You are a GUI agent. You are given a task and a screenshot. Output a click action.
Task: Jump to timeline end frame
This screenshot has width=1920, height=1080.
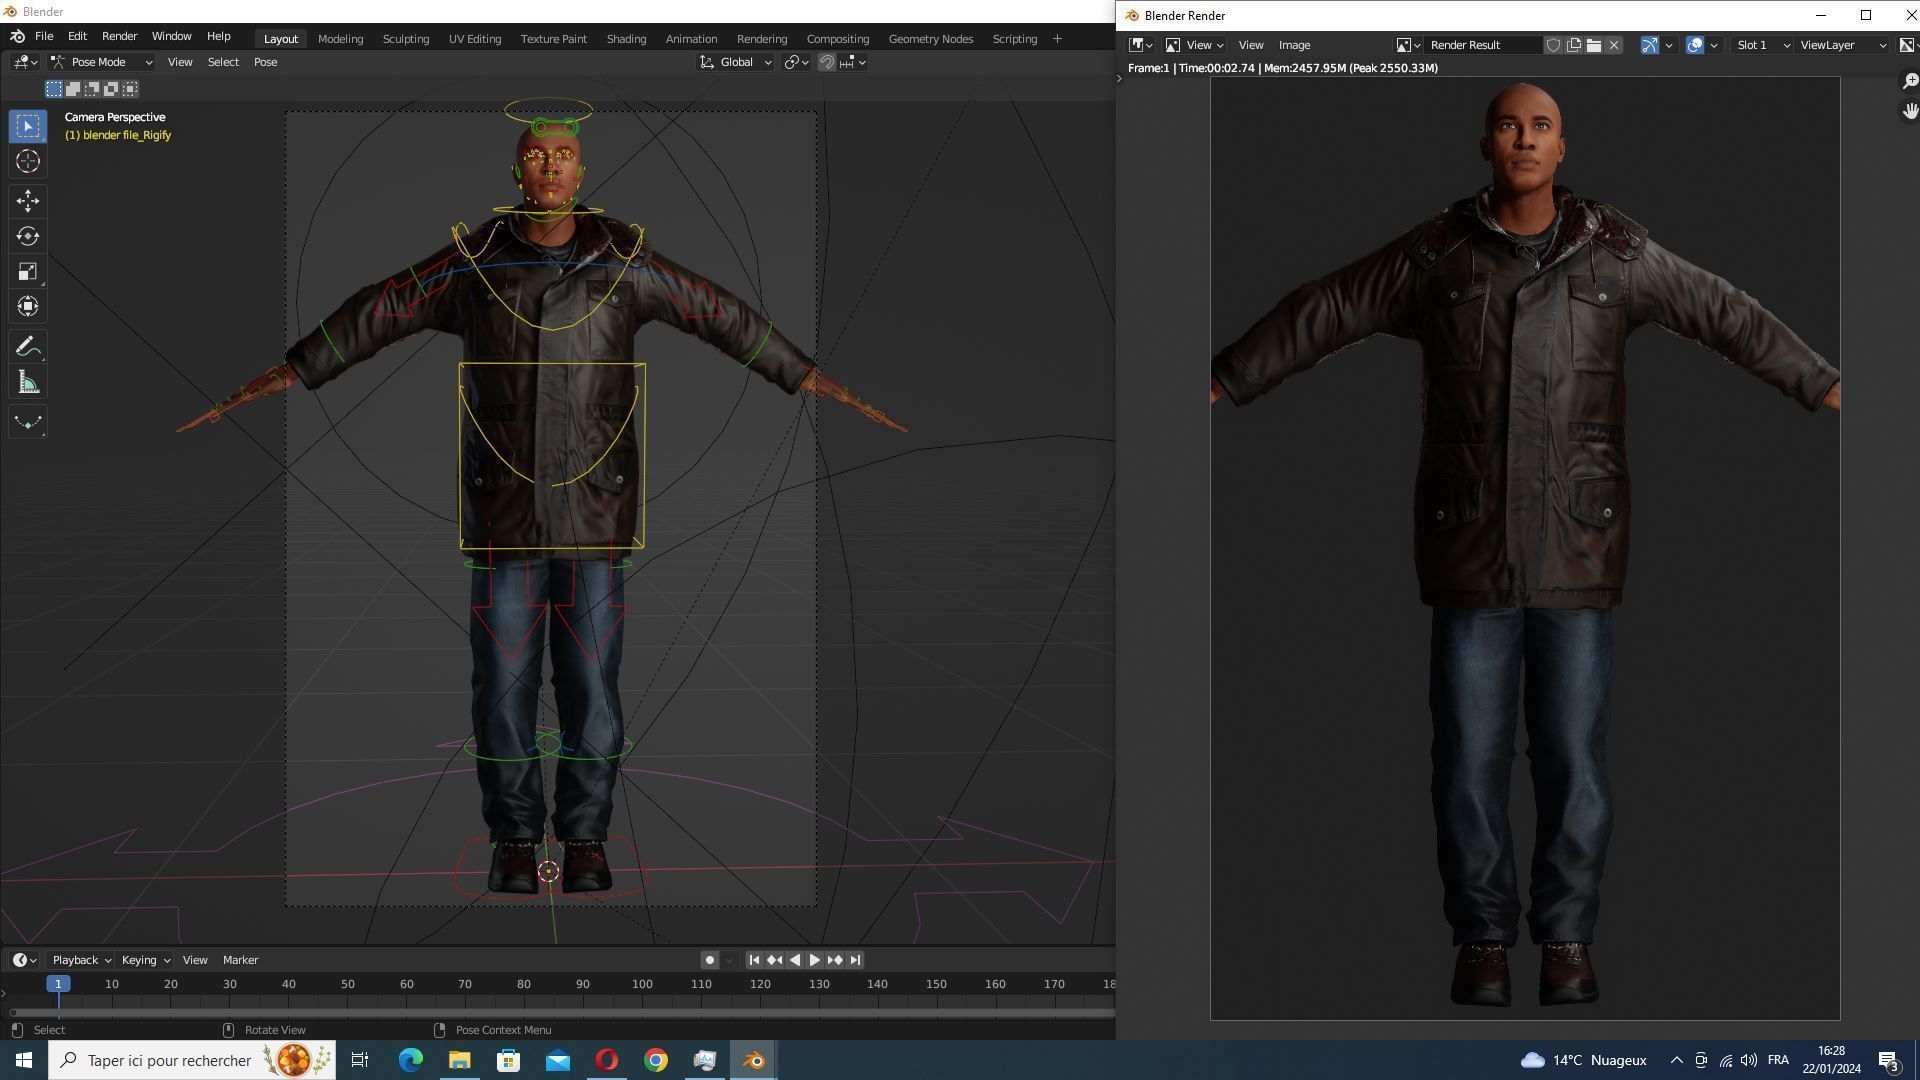tap(855, 961)
